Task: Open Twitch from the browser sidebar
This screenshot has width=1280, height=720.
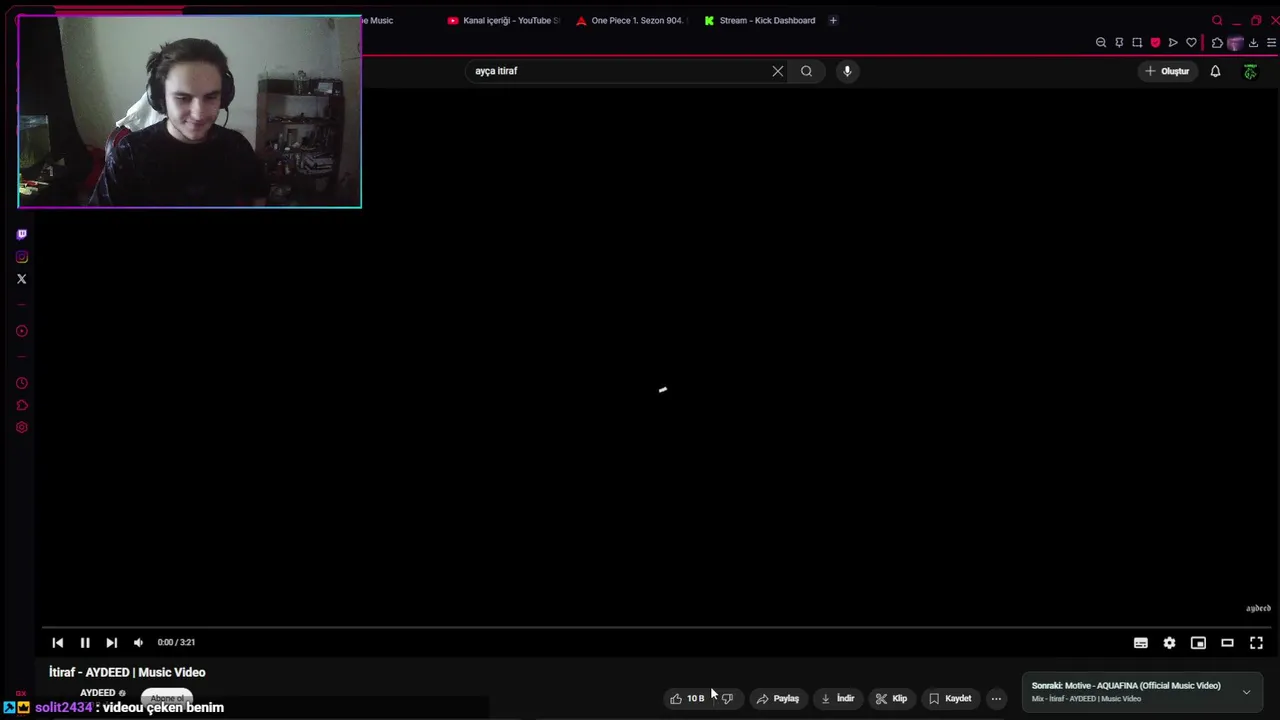Action: (22, 234)
